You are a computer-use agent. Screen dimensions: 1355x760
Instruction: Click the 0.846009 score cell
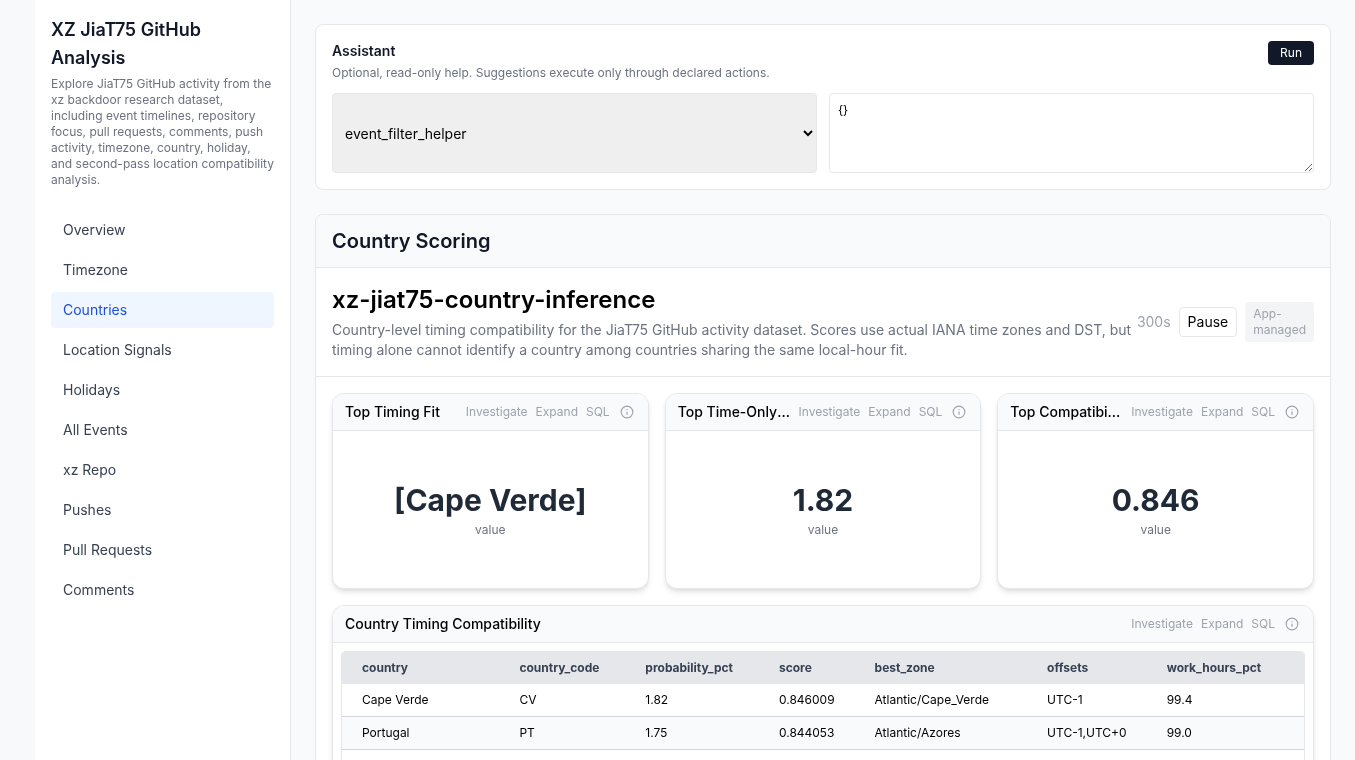coord(806,700)
